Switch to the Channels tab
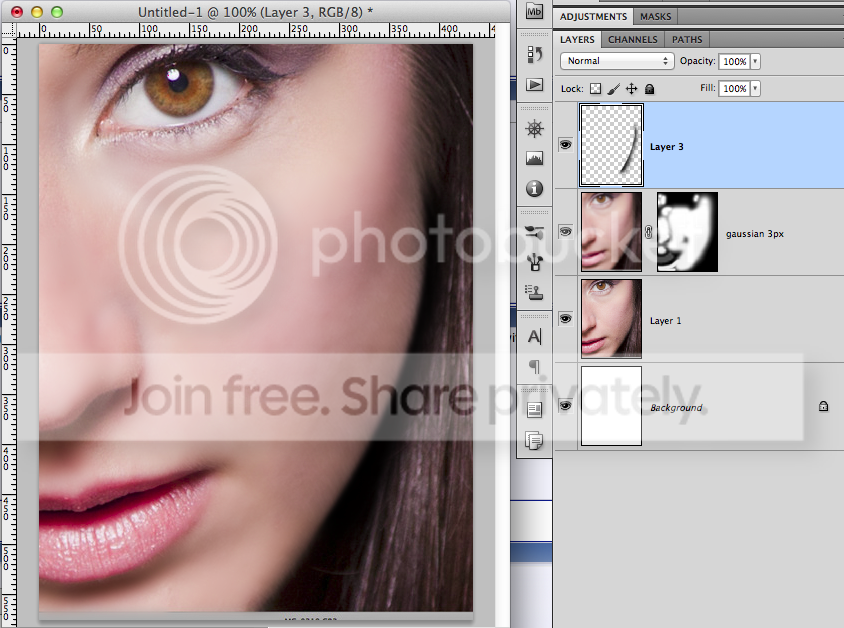This screenshot has height=628, width=844. pyautogui.click(x=632, y=39)
